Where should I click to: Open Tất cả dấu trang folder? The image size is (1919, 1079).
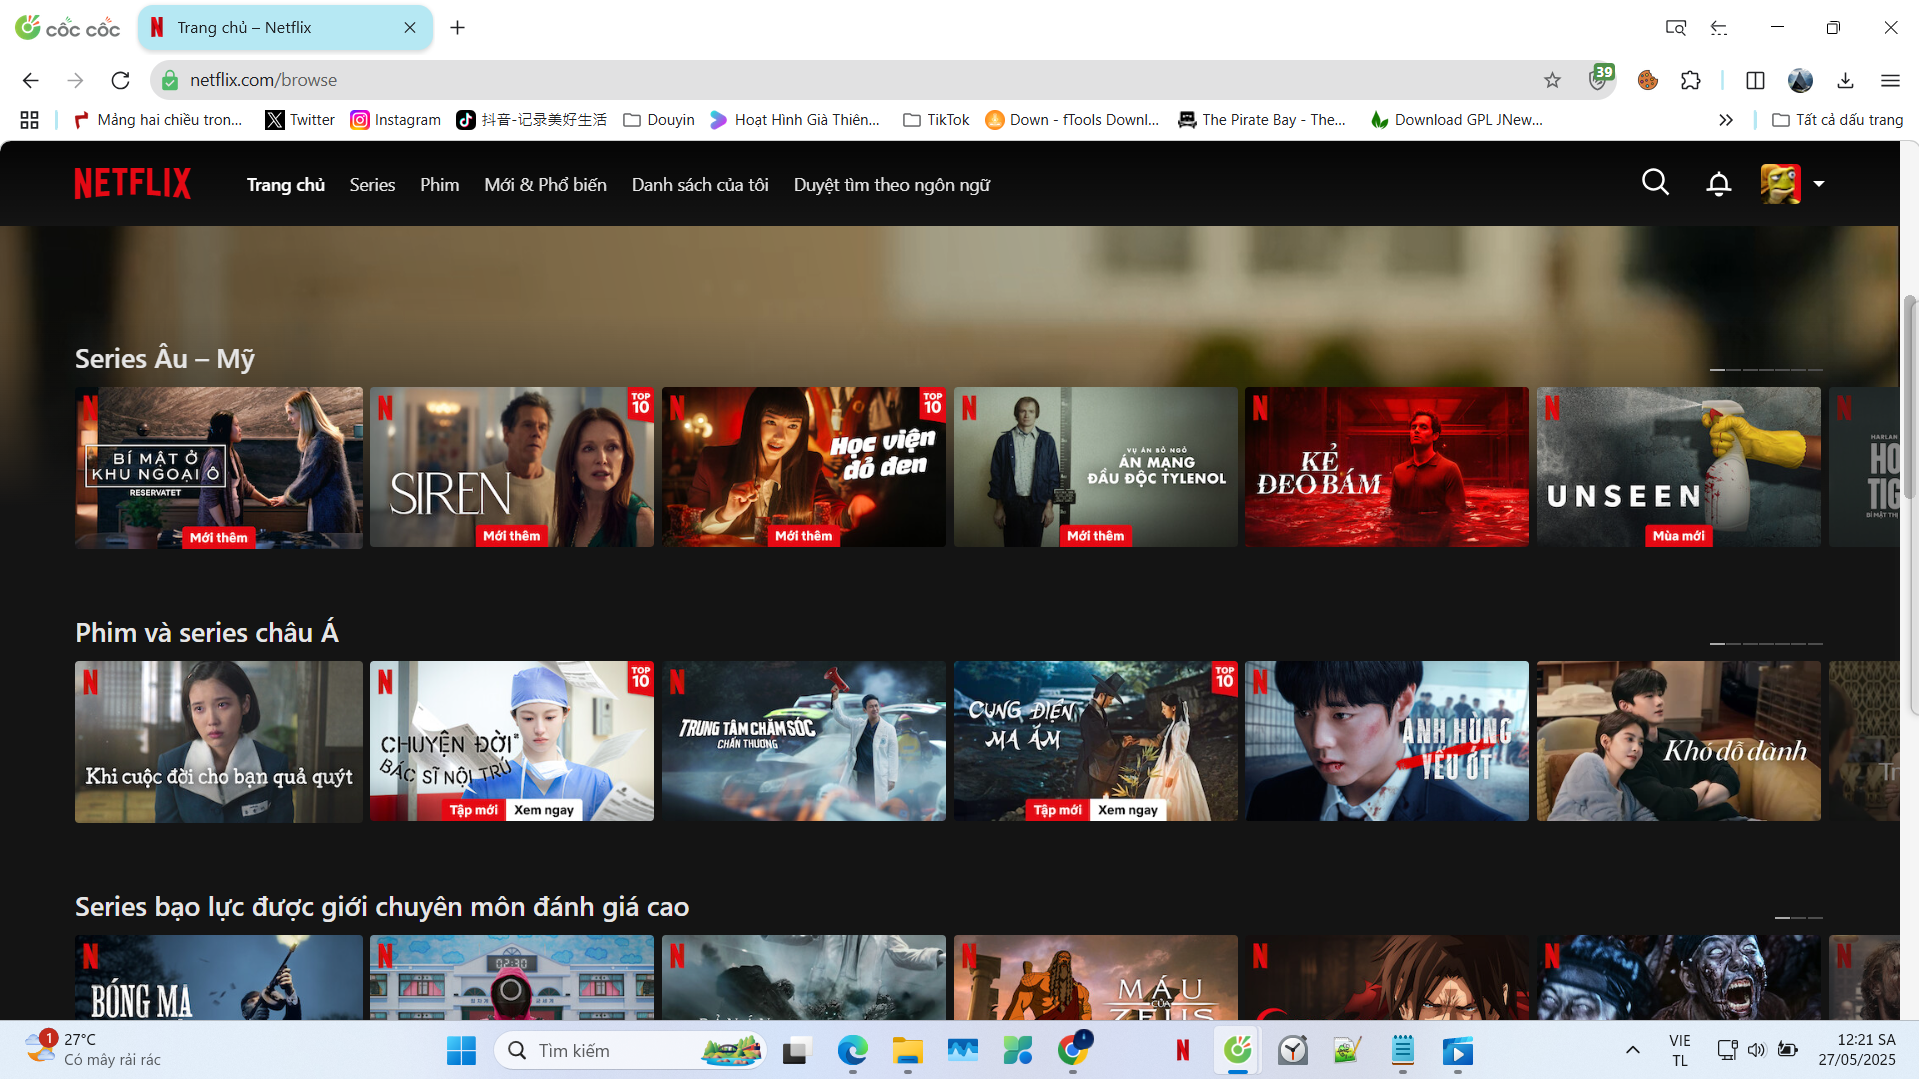point(1838,120)
